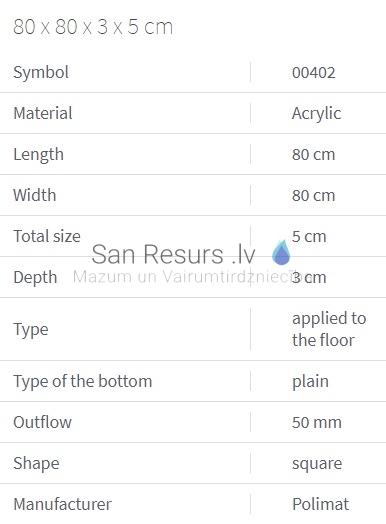Select the Shape value square
Viewport: 386px width, 524px height.
tap(317, 464)
